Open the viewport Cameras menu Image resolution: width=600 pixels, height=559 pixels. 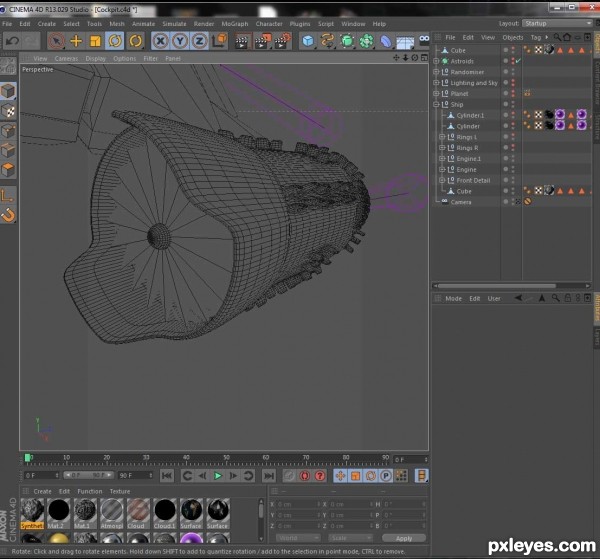coord(66,59)
